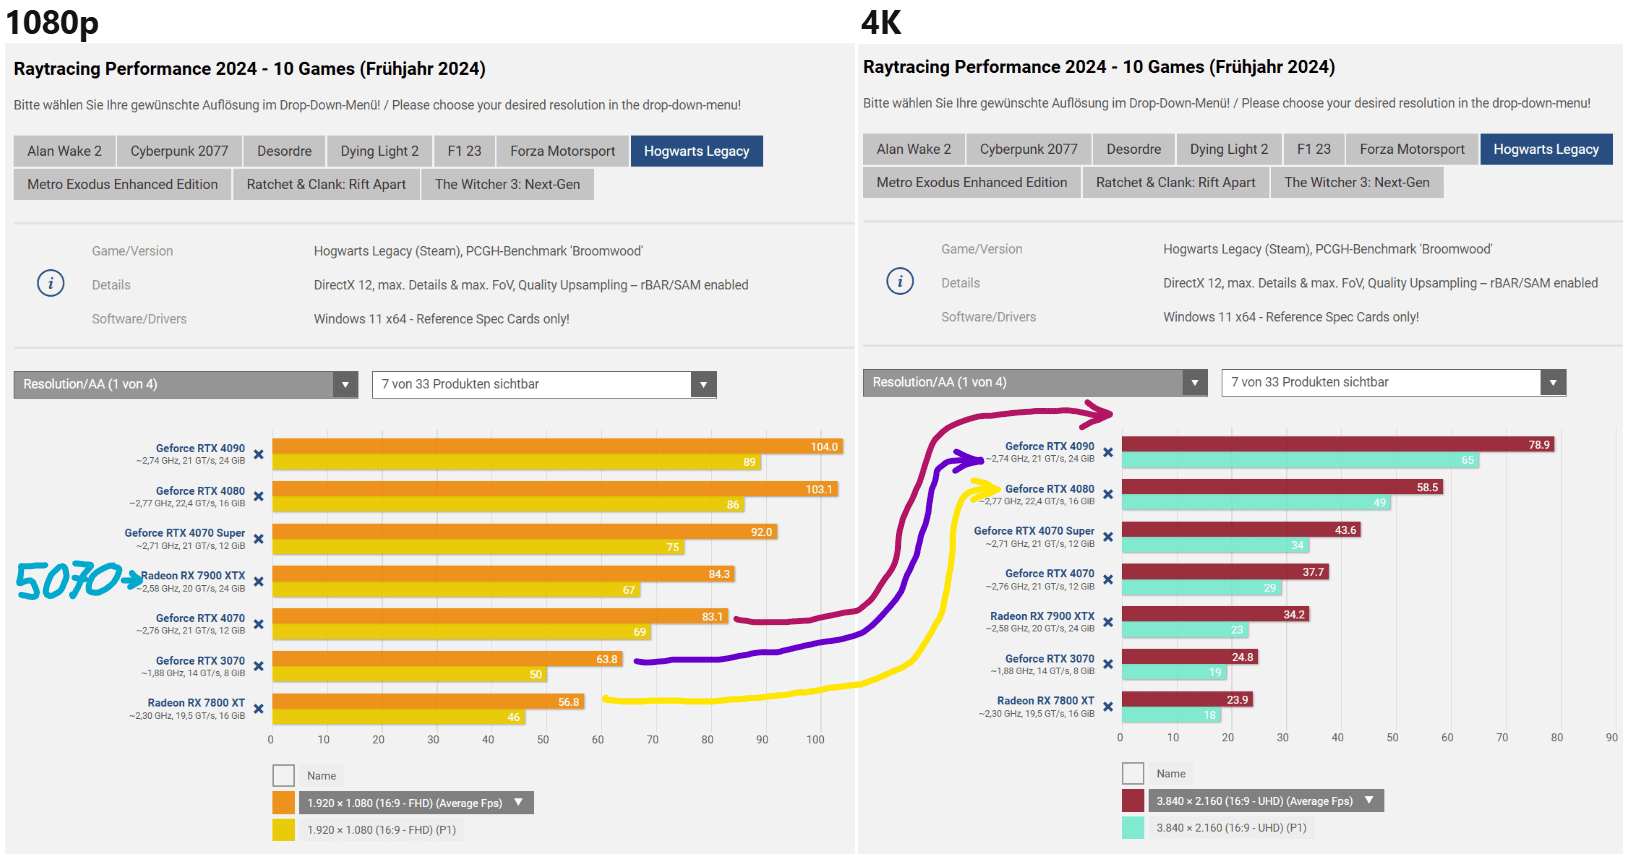This screenshot has width=1627, height=855.
Task: Remove Radeon RX 7800 XT from 4K chart
Action: tap(1108, 707)
